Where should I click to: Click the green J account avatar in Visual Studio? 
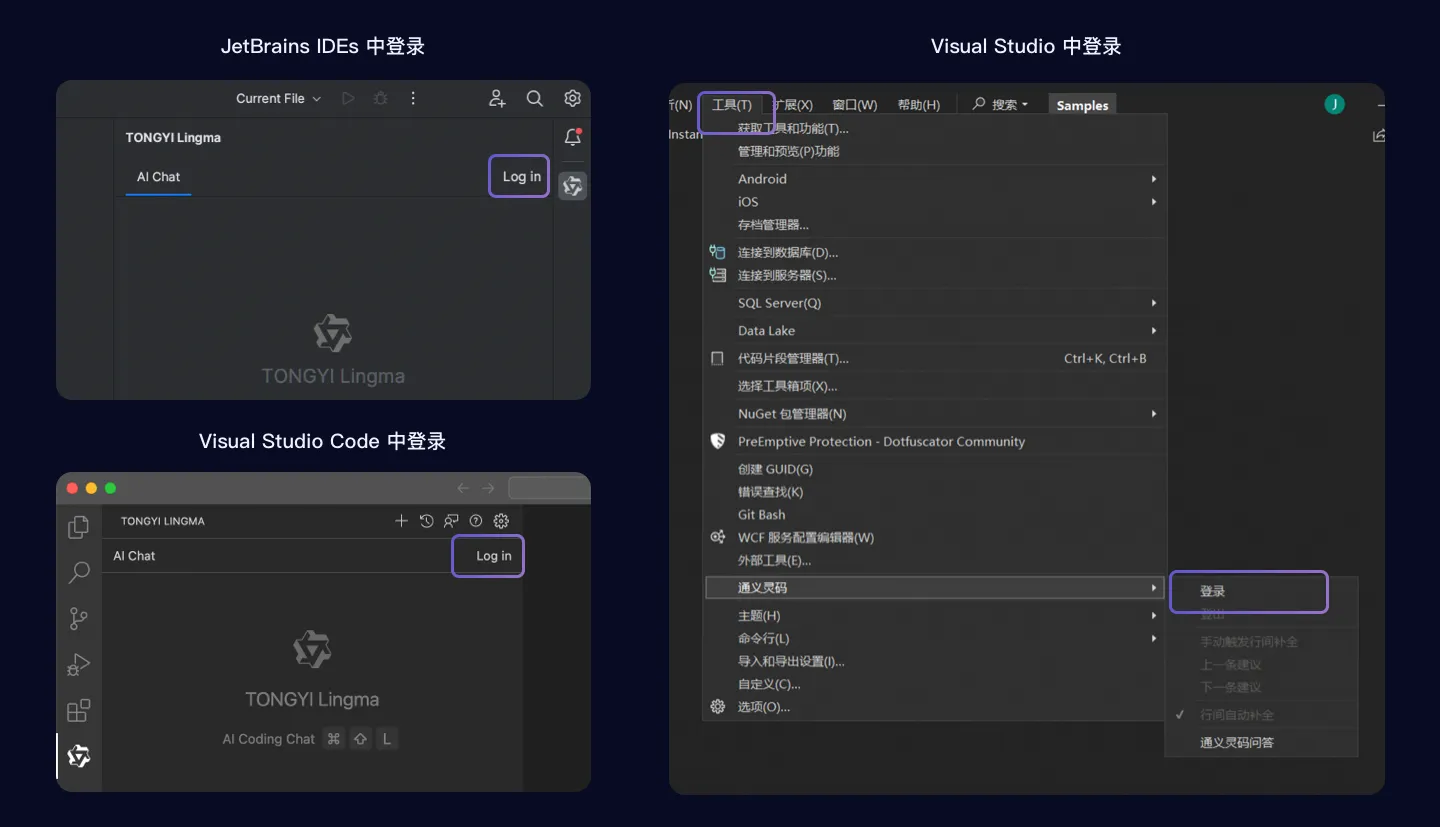click(1334, 104)
